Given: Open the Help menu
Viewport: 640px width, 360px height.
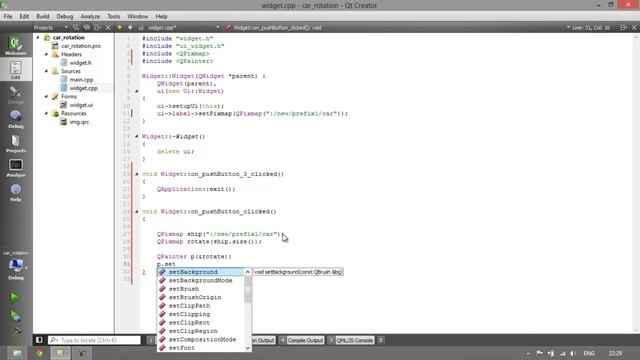Looking at the screenshot, I should tap(161, 16).
